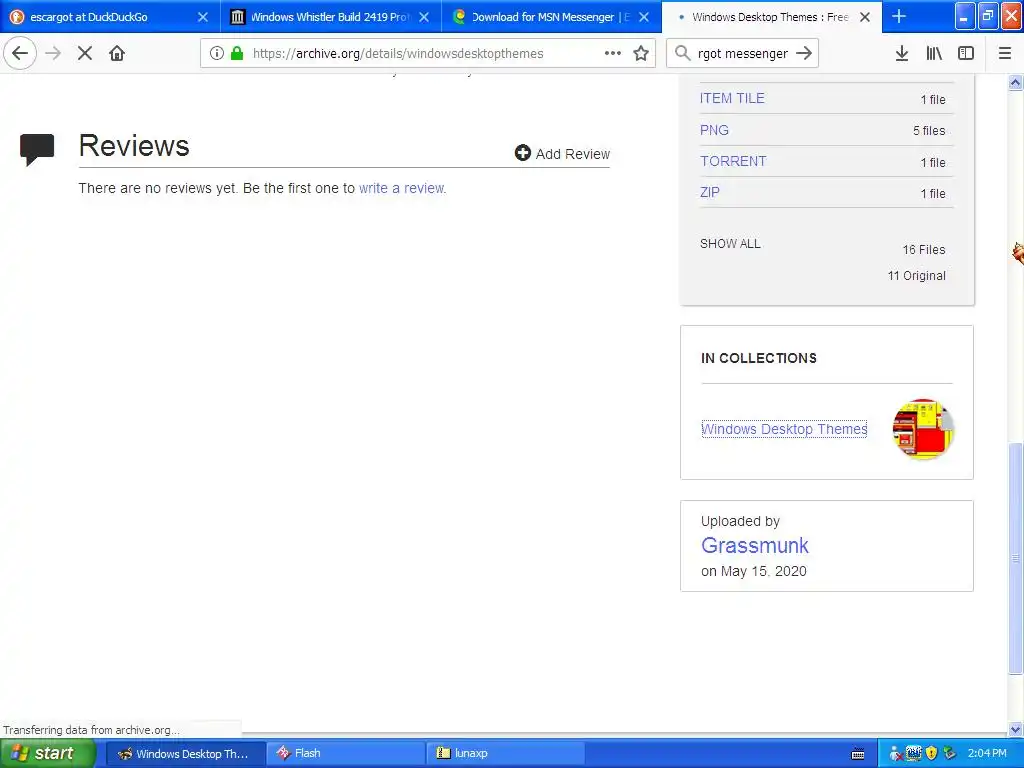Click the forward navigation arrow
Viewport: 1024px width, 768px height.
pos(53,53)
